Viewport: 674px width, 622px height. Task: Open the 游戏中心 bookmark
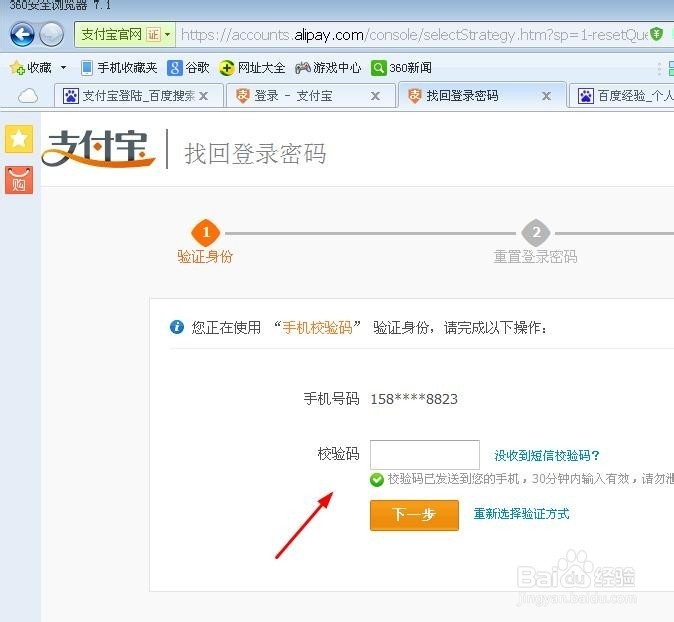point(328,67)
